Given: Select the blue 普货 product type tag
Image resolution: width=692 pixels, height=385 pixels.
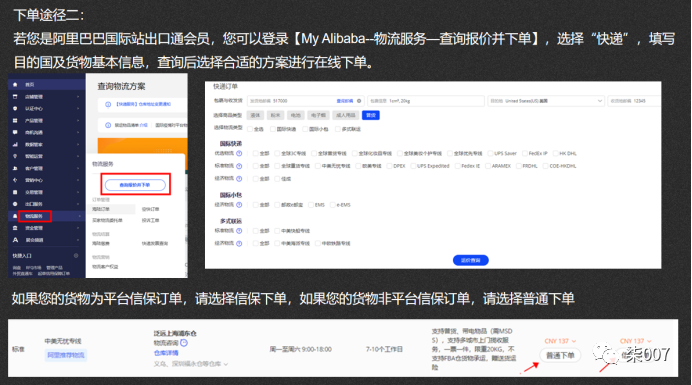Looking at the screenshot, I should (x=371, y=115).
